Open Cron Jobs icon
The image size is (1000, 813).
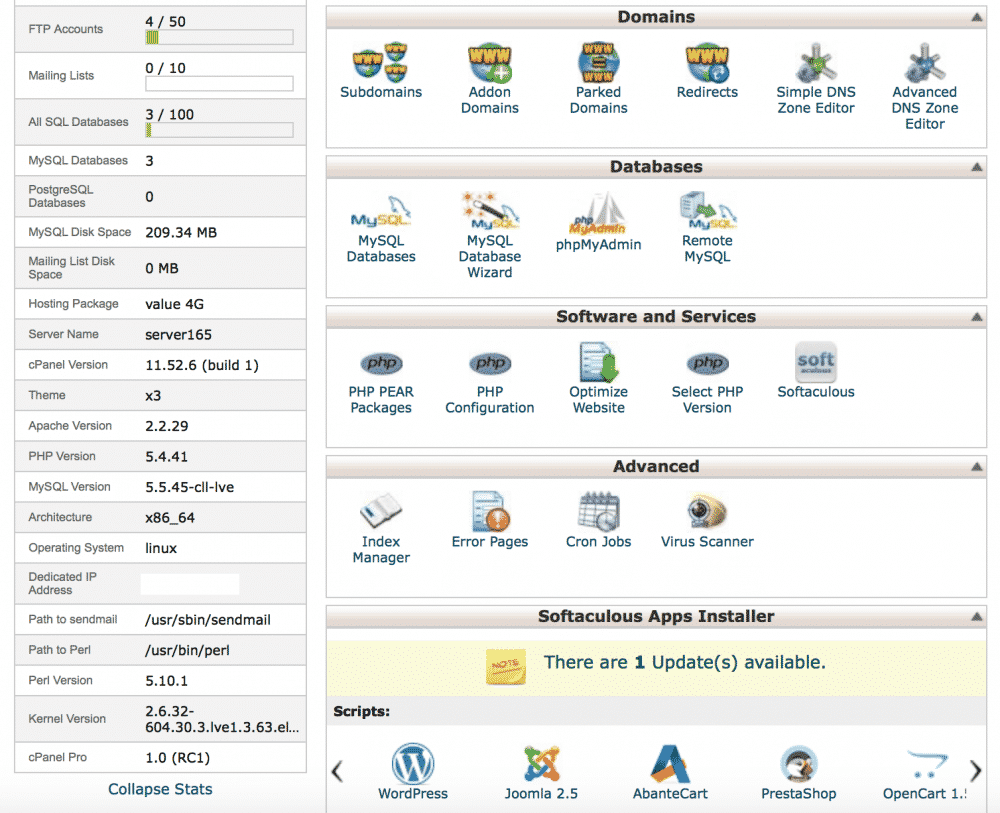(598, 511)
